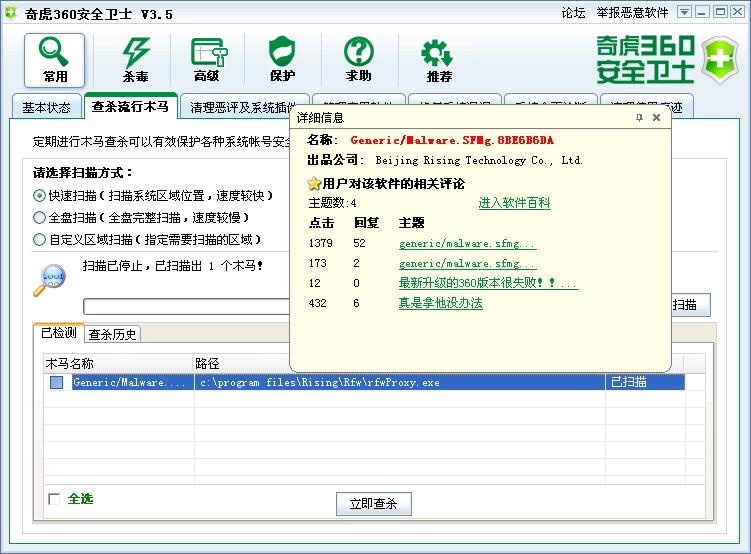This screenshot has height=554, width=751.
Task: Click Beijing Rising Technology Co., Ltd. text
Action: (x=479, y=160)
